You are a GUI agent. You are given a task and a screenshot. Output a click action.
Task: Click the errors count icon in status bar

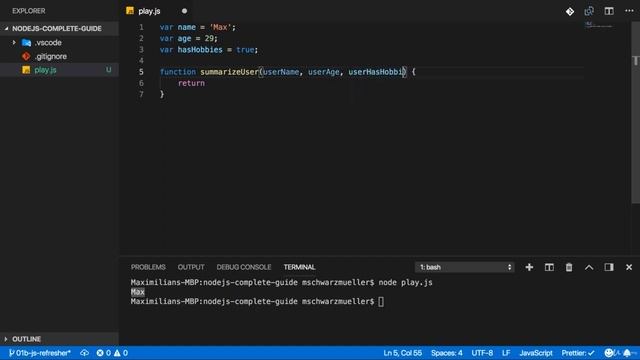(100, 353)
